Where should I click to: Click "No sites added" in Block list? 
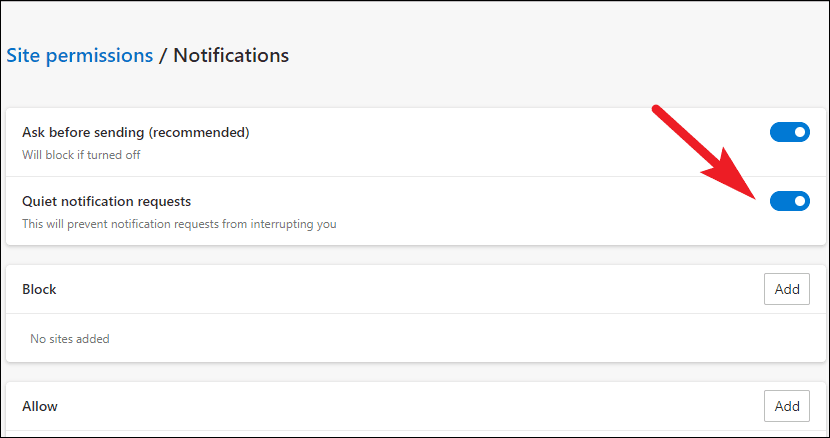(69, 339)
